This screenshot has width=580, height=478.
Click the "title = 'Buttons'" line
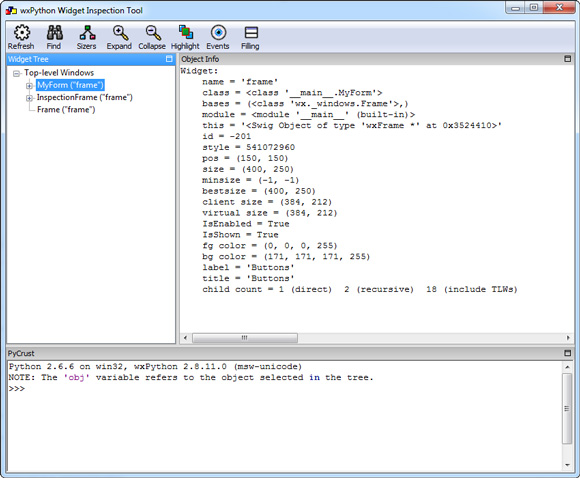(x=248, y=279)
